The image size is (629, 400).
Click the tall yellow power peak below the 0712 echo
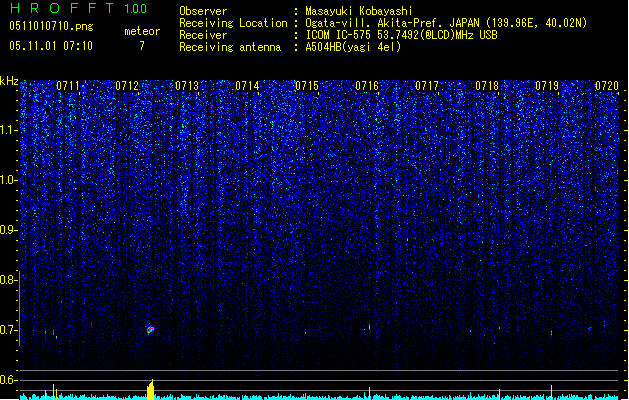[150, 390]
